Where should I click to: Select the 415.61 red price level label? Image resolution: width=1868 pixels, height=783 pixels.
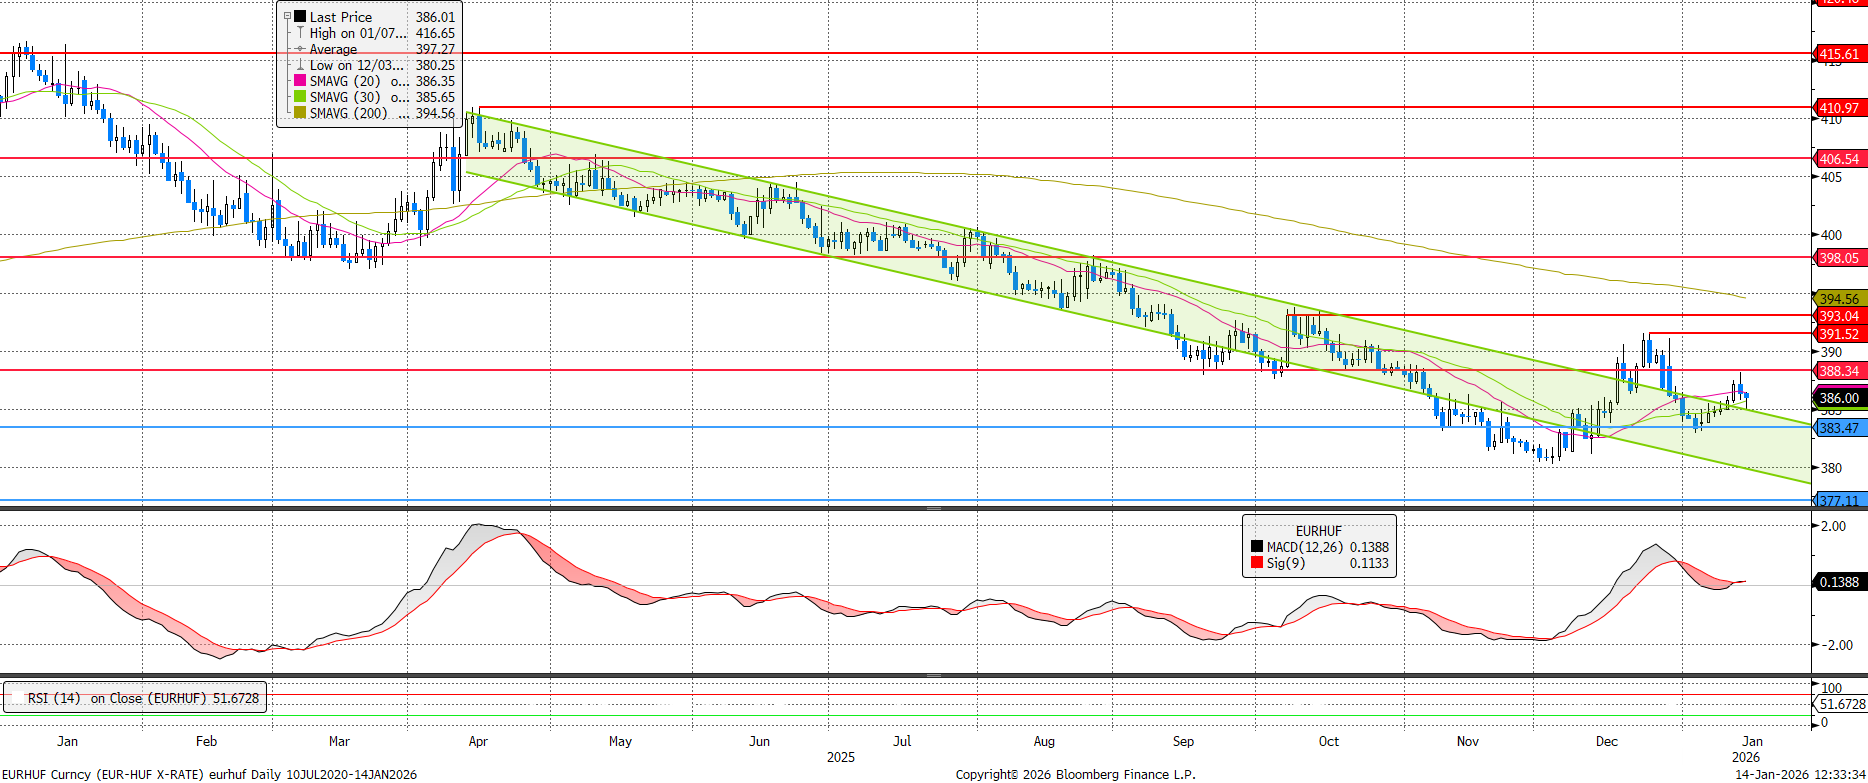point(1838,54)
